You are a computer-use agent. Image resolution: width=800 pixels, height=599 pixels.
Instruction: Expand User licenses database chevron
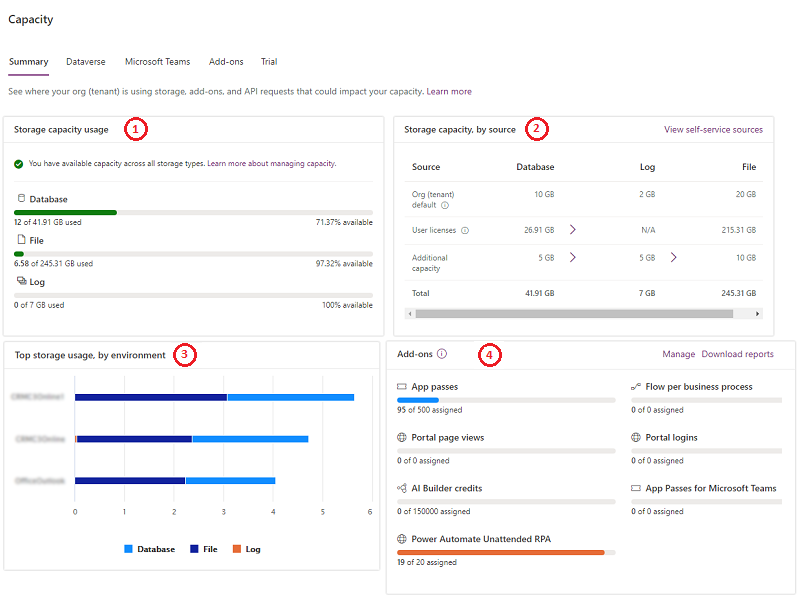click(573, 230)
